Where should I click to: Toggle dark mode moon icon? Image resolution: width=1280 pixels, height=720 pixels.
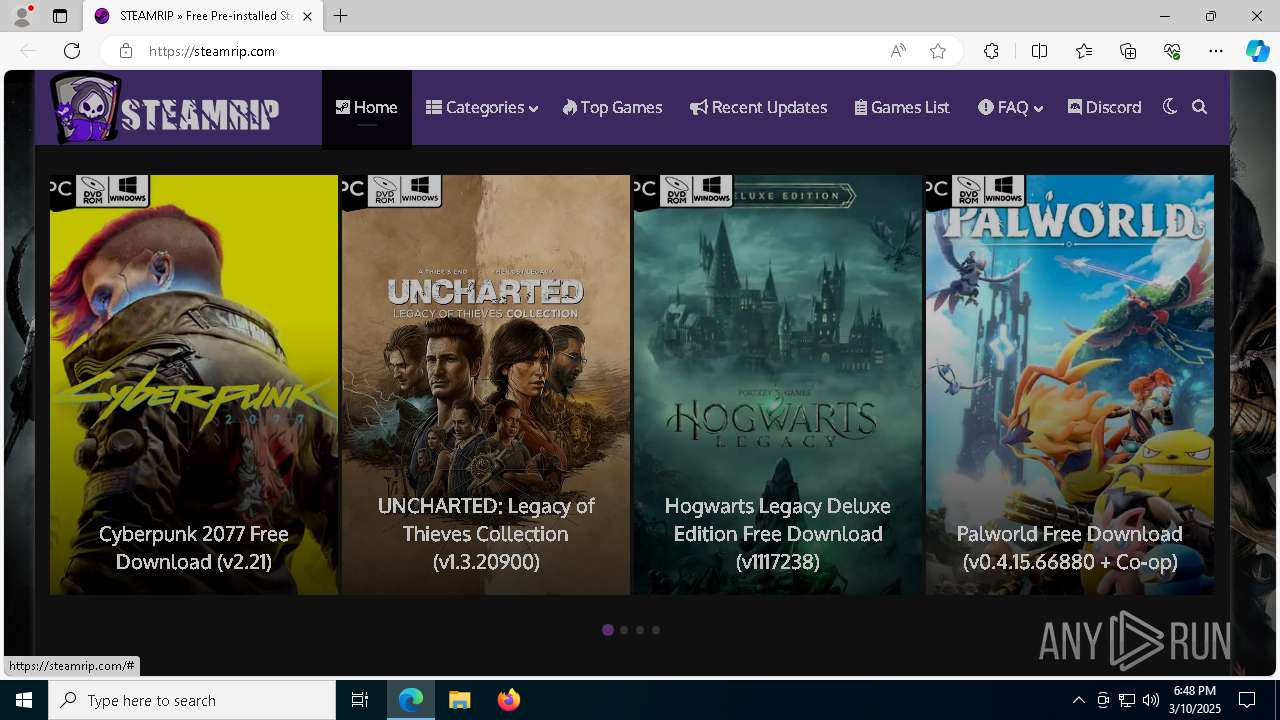pyautogui.click(x=1170, y=107)
